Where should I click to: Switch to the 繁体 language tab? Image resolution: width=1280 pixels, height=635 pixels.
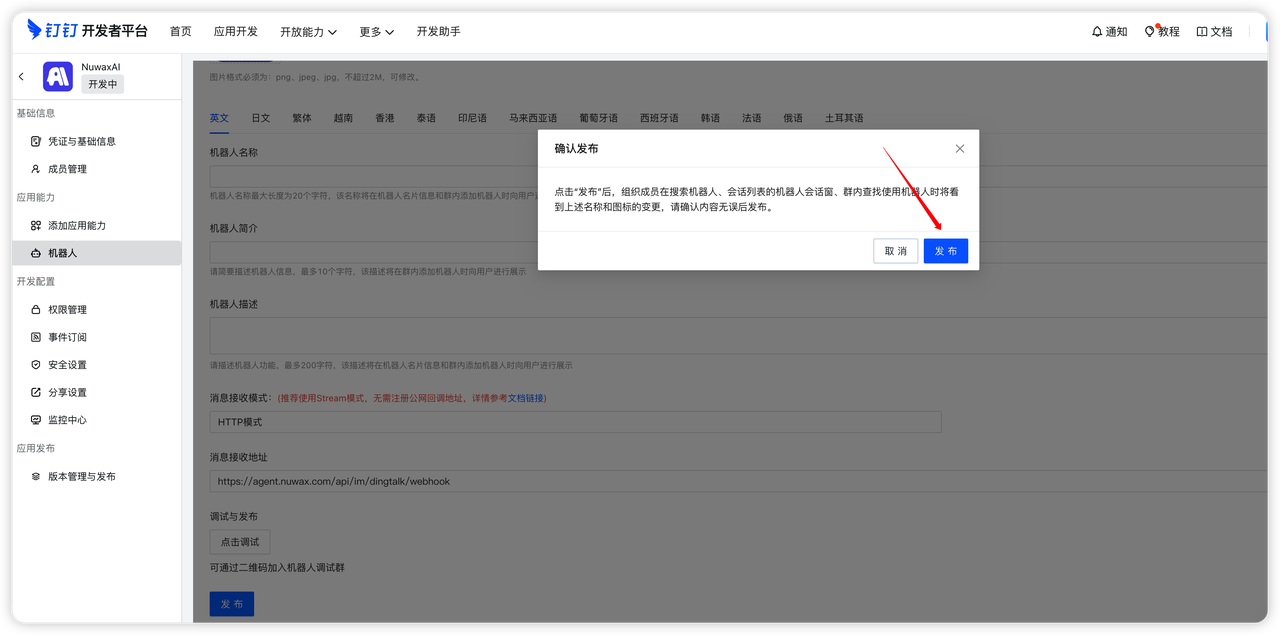coord(302,118)
